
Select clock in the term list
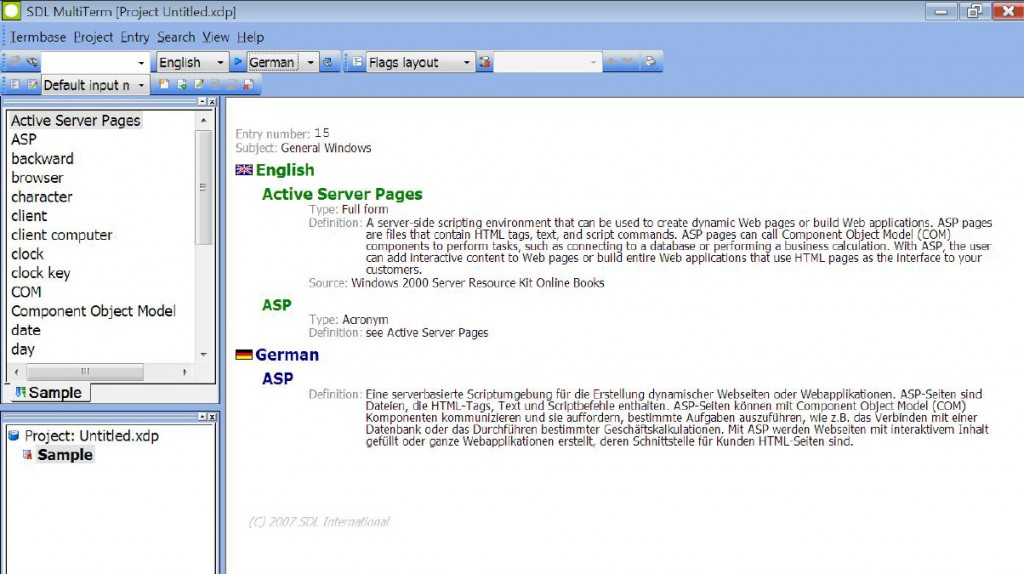tap(27, 254)
